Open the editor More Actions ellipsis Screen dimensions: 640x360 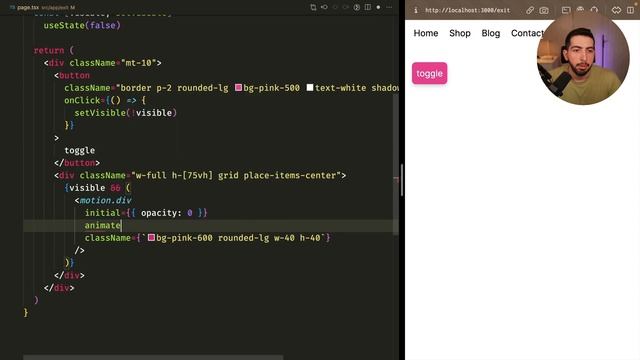coord(389,7)
